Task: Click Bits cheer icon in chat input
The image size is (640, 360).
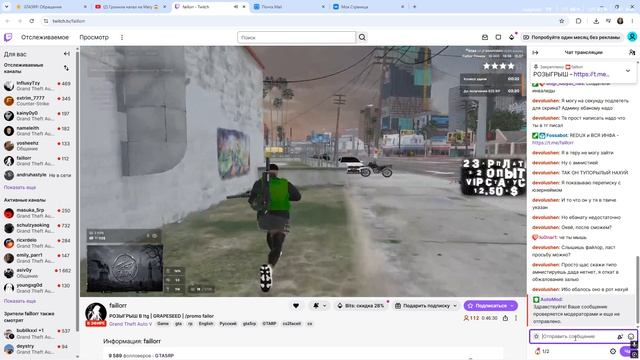Action: point(620,336)
